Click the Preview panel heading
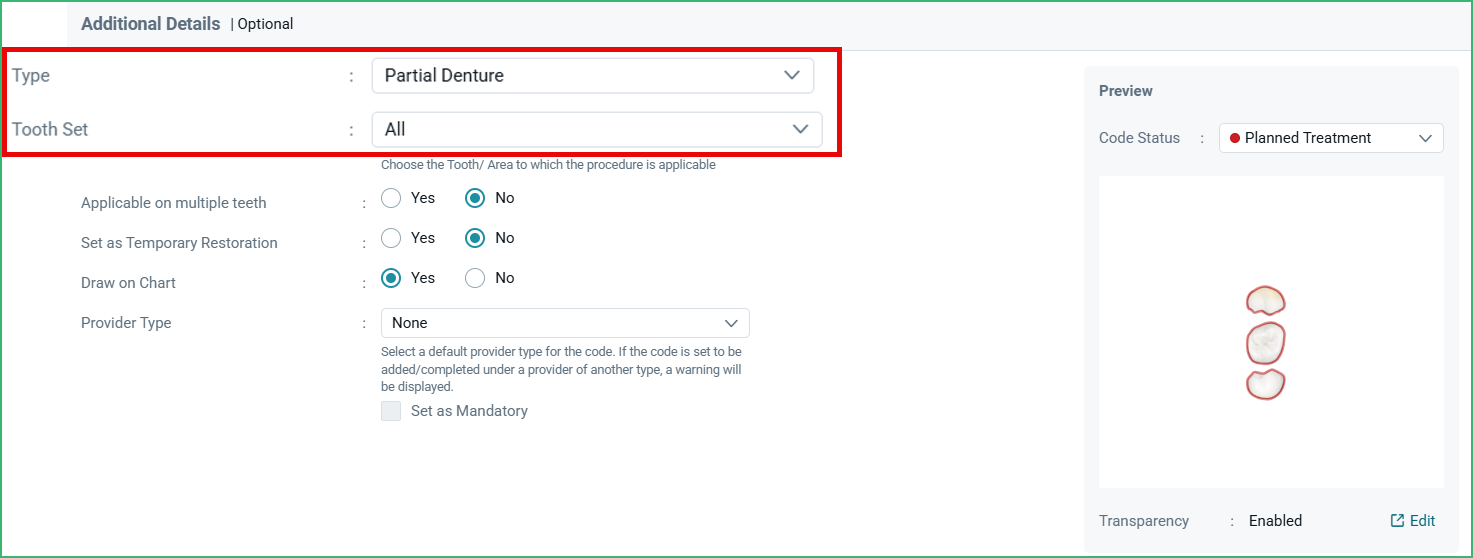This screenshot has height=558, width=1473. [1126, 91]
